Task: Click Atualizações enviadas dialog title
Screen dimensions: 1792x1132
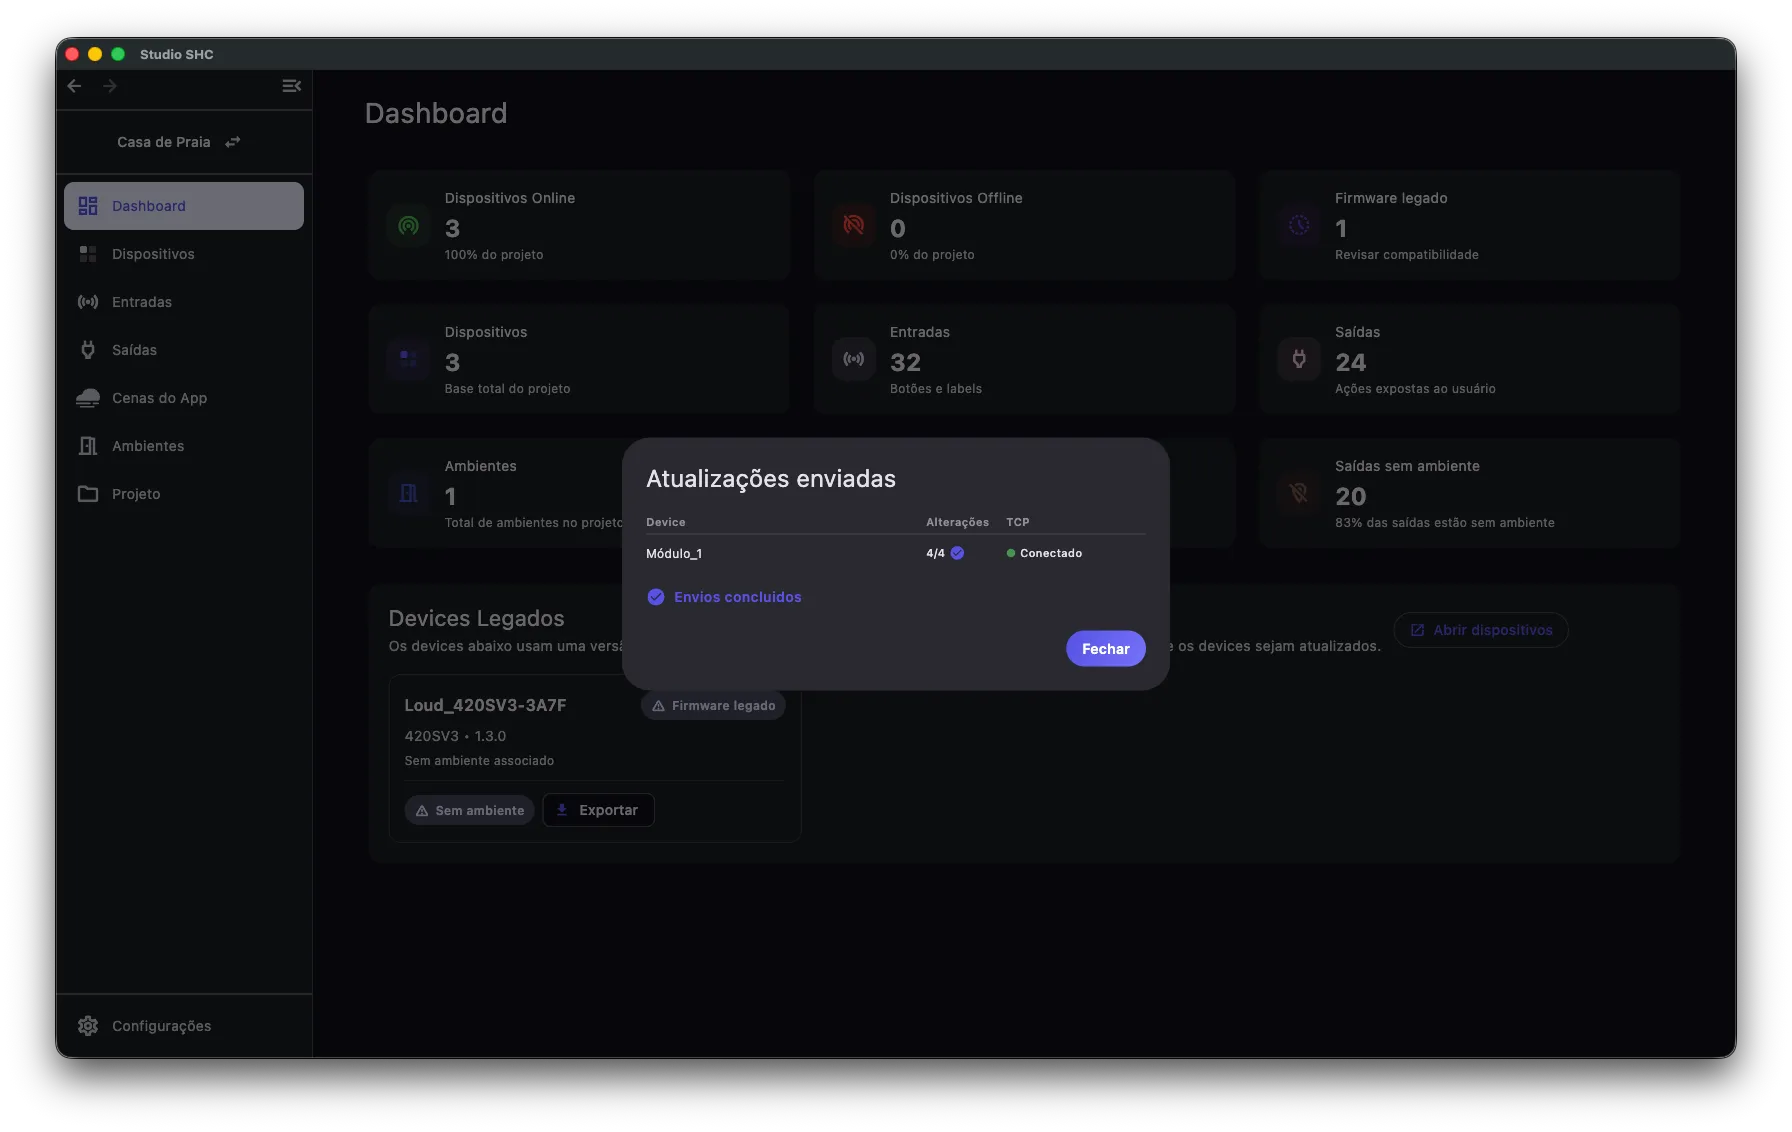Action: pyautogui.click(x=771, y=479)
